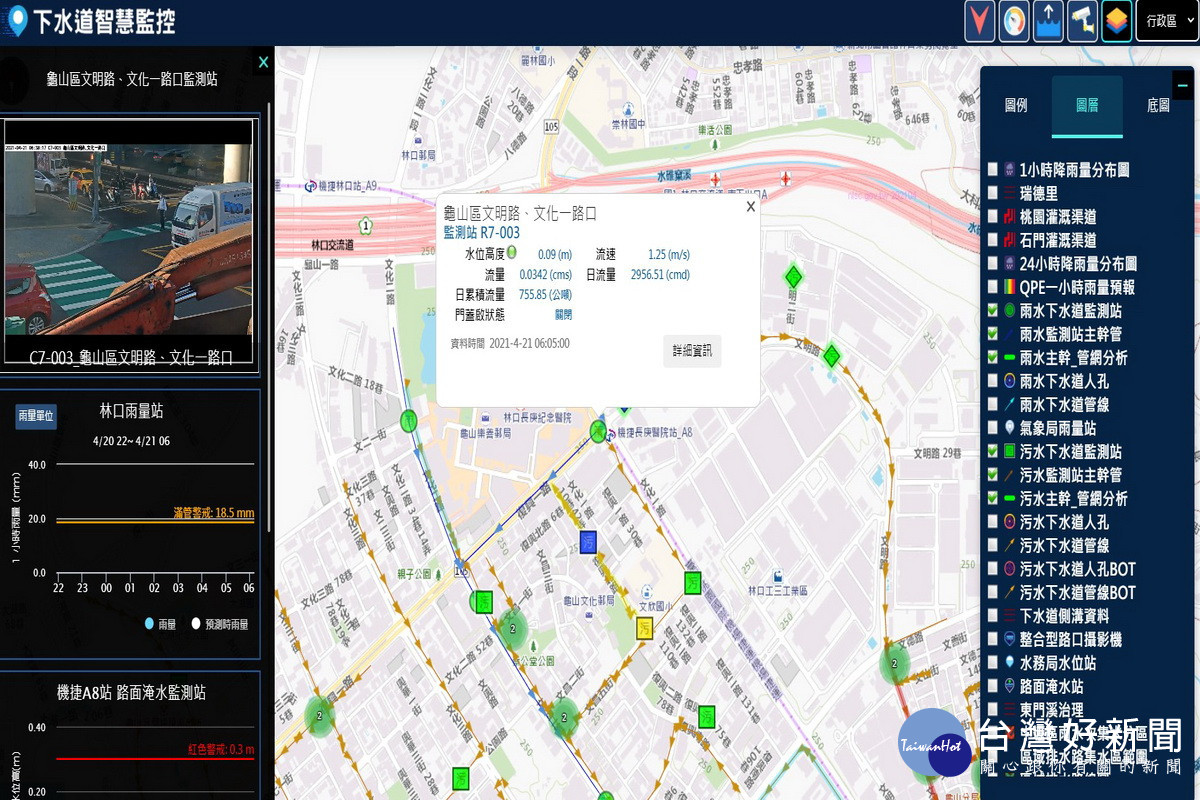Click the 路面淹水站 legend icon
Screen dimensions: 1200x800
tap(1009, 687)
